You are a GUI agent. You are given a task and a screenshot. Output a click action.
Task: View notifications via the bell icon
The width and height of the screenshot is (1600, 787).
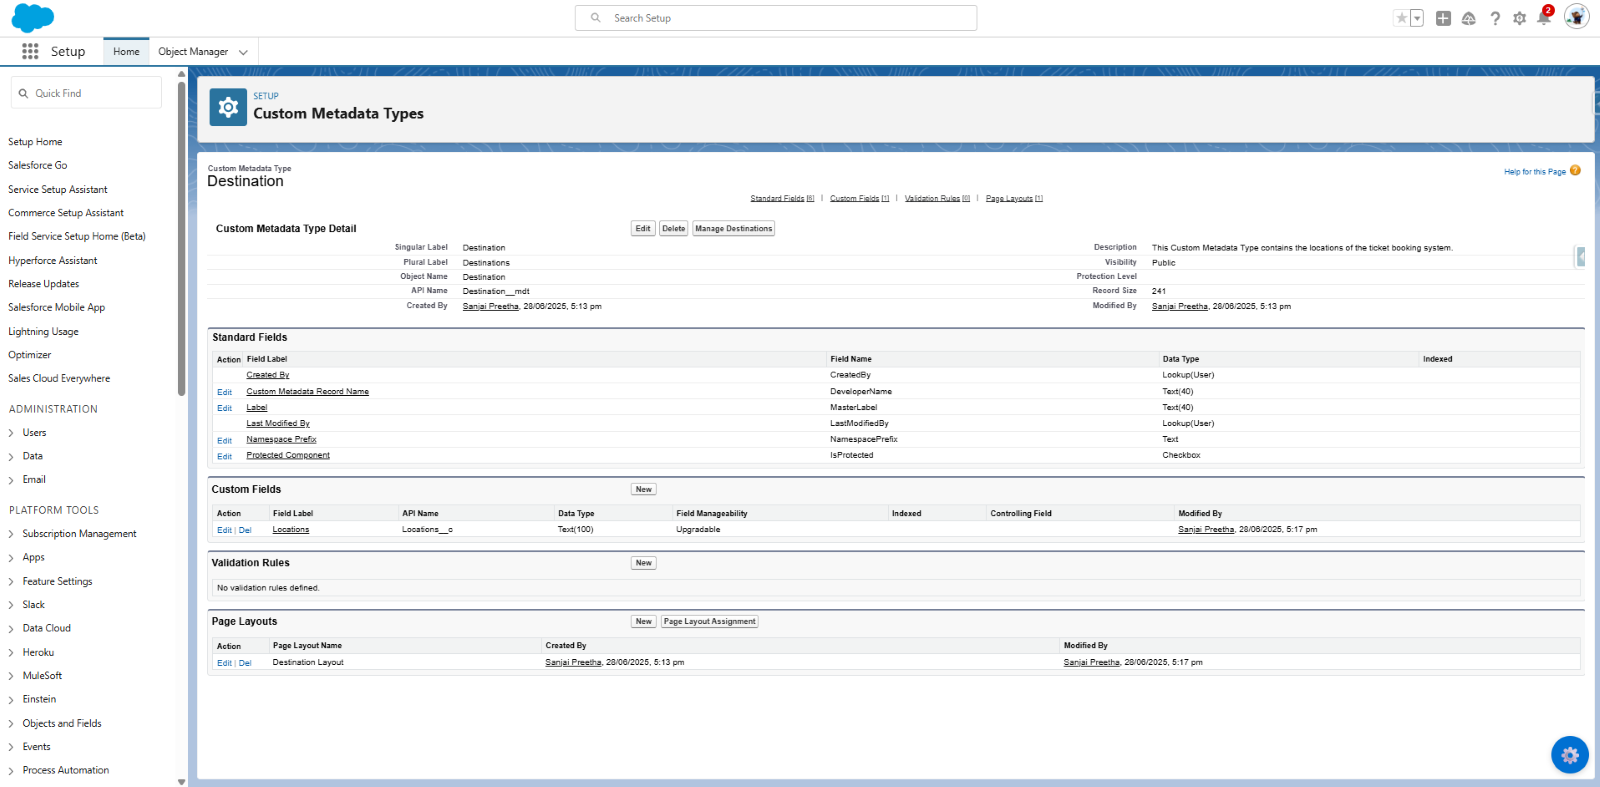(x=1544, y=18)
